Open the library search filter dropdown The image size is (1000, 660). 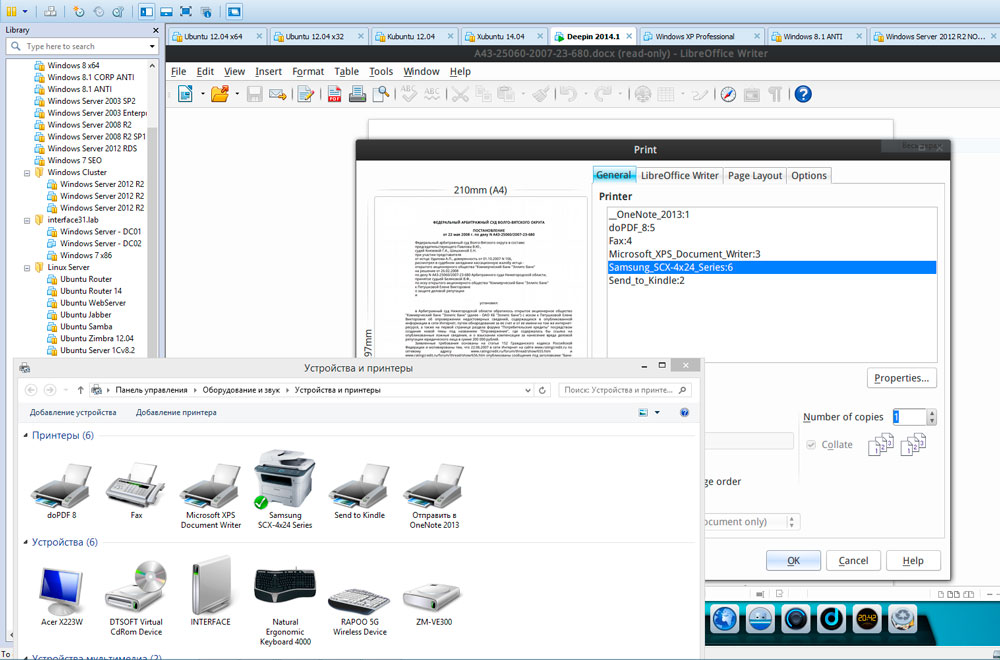(x=153, y=46)
